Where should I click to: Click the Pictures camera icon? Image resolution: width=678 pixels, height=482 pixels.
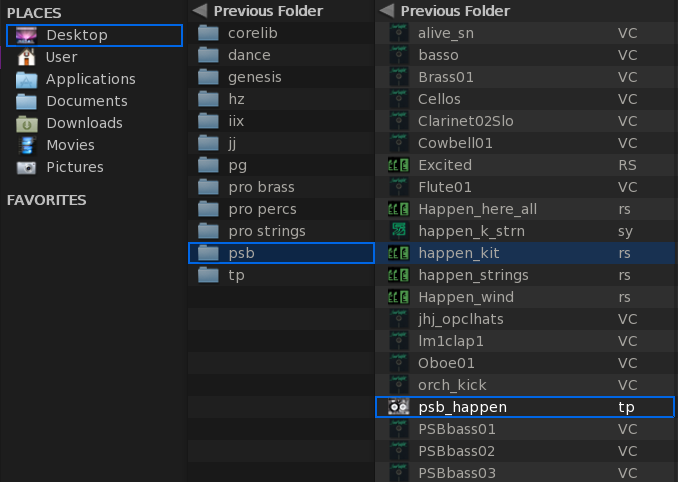click(x=27, y=167)
